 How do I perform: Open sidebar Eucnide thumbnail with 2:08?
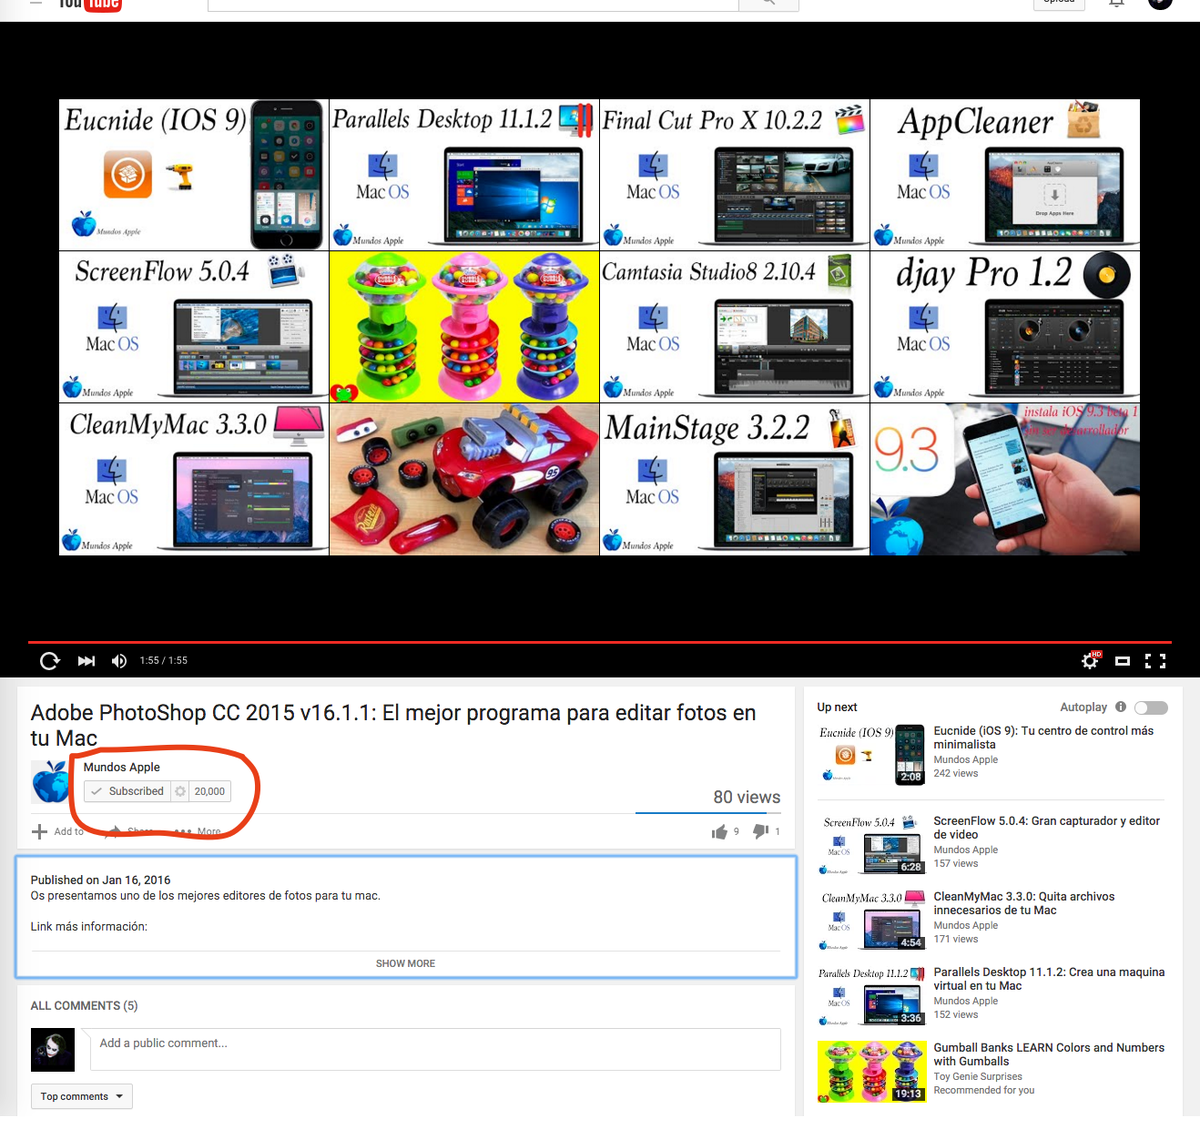pyautogui.click(x=871, y=754)
